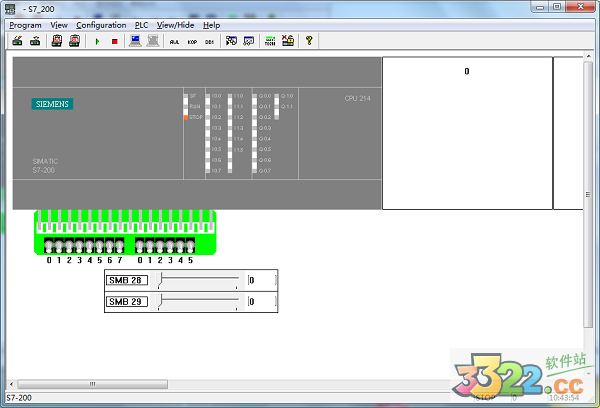Click the green Run button in toolbar
Viewport: 600px width, 408px height.
97,41
